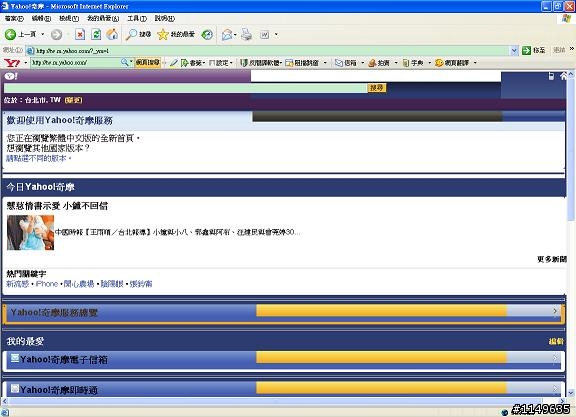Open the dropdown arrow beside 阻擋視窗

(x=325, y=63)
